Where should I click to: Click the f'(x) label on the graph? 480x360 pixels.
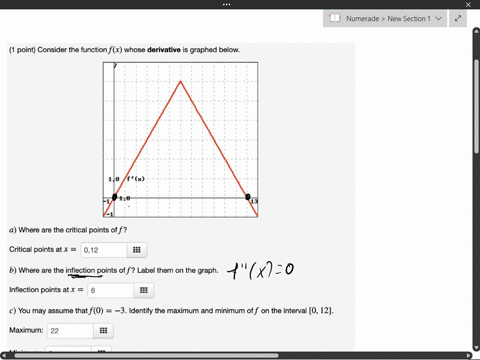pyautogui.click(x=136, y=179)
